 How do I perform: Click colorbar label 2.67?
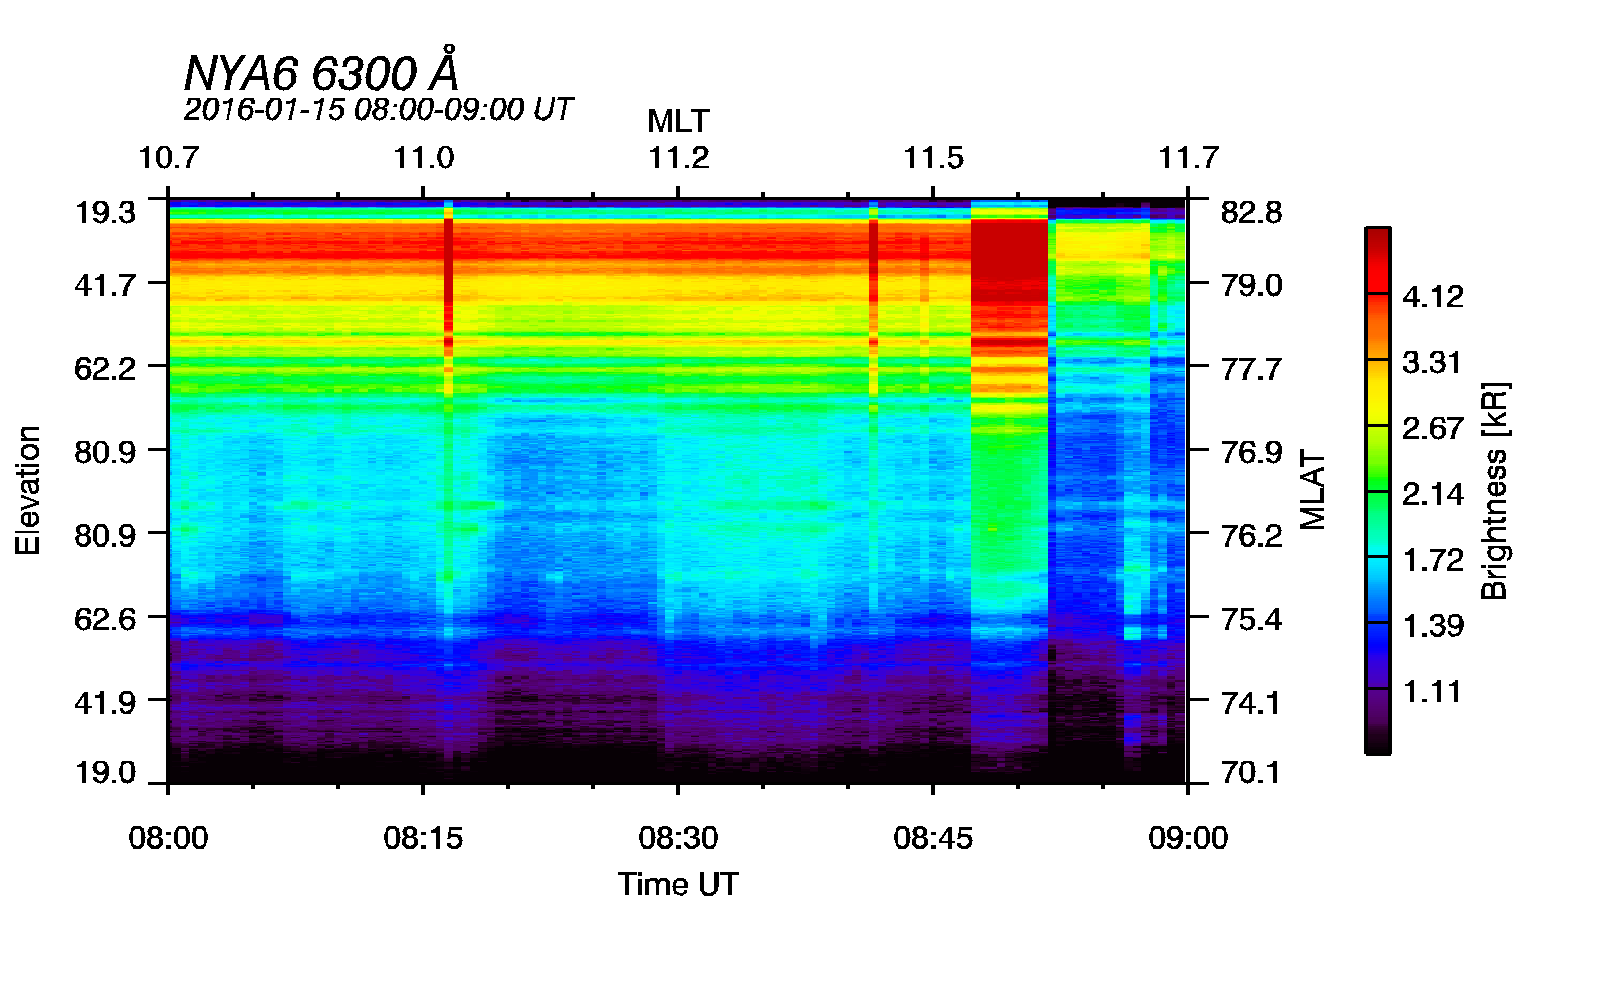(x=1433, y=428)
